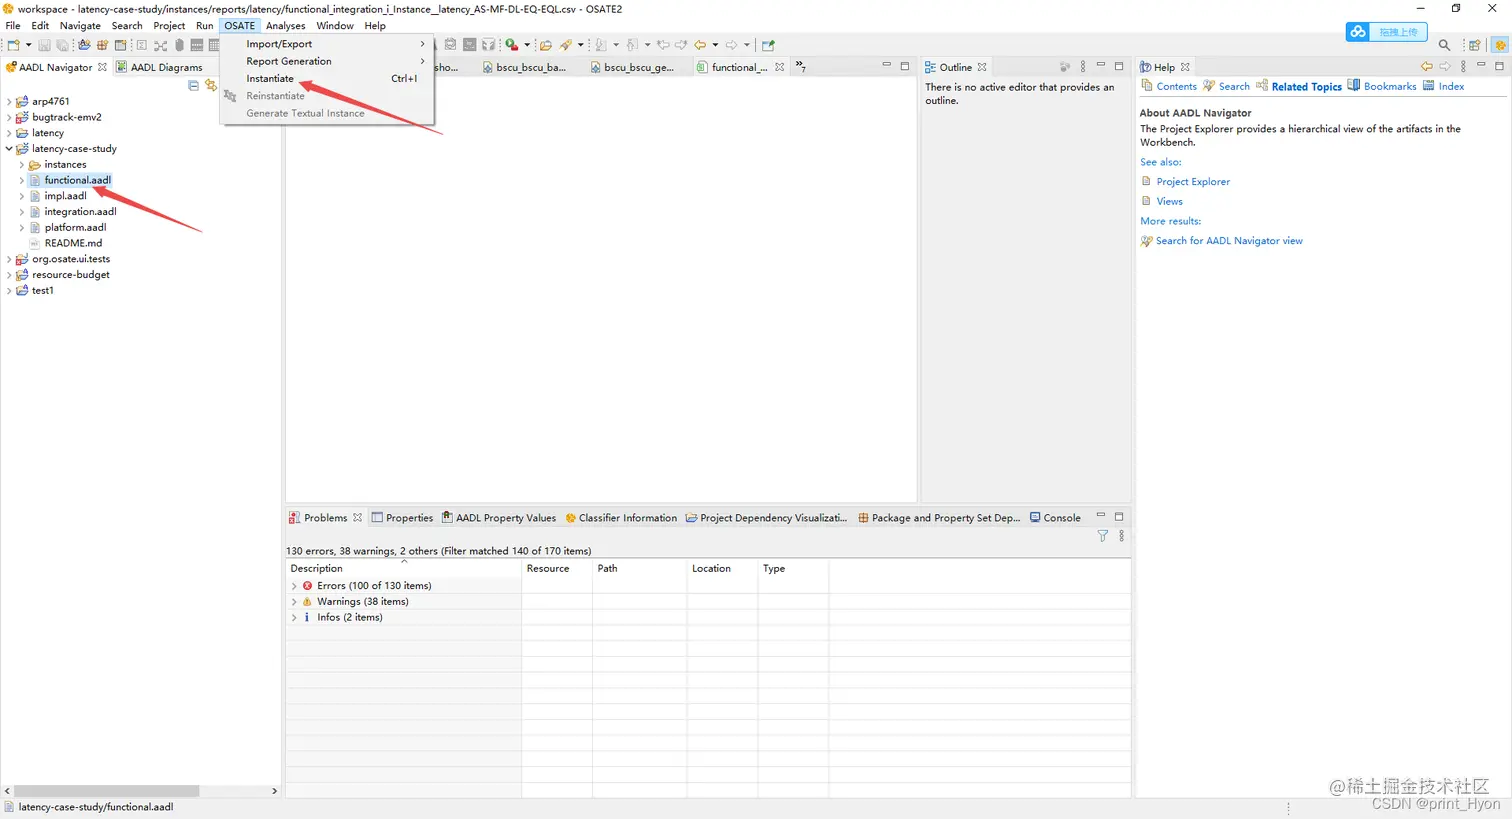Viewport: 1512px width, 819px height.
Task: Minimize the Outline view
Action: coord(1100,65)
